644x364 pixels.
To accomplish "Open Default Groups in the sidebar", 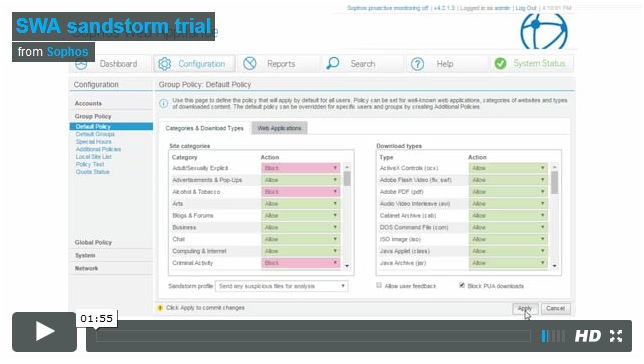I will point(95,134).
